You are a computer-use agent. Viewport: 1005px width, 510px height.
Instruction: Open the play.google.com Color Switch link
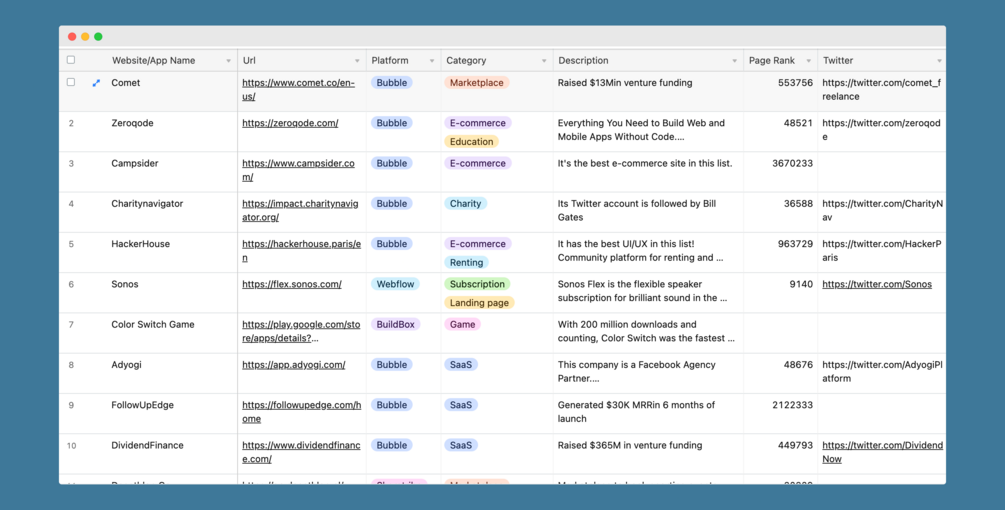click(x=301, y=331)
